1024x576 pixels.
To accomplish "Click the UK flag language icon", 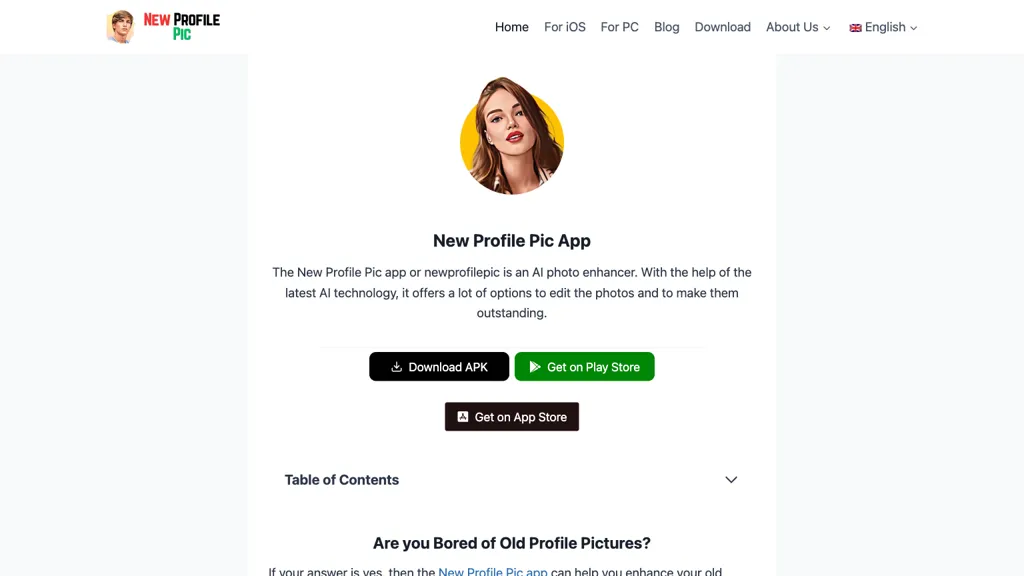I will 855,27.
